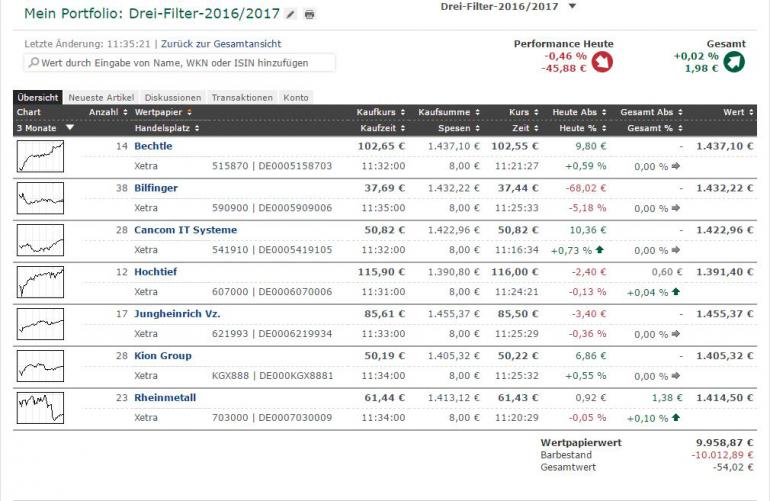Click the Bilfinger 3-month chart thumbnail
Viewport: 770px width, 501px height.
pos(40,198)
